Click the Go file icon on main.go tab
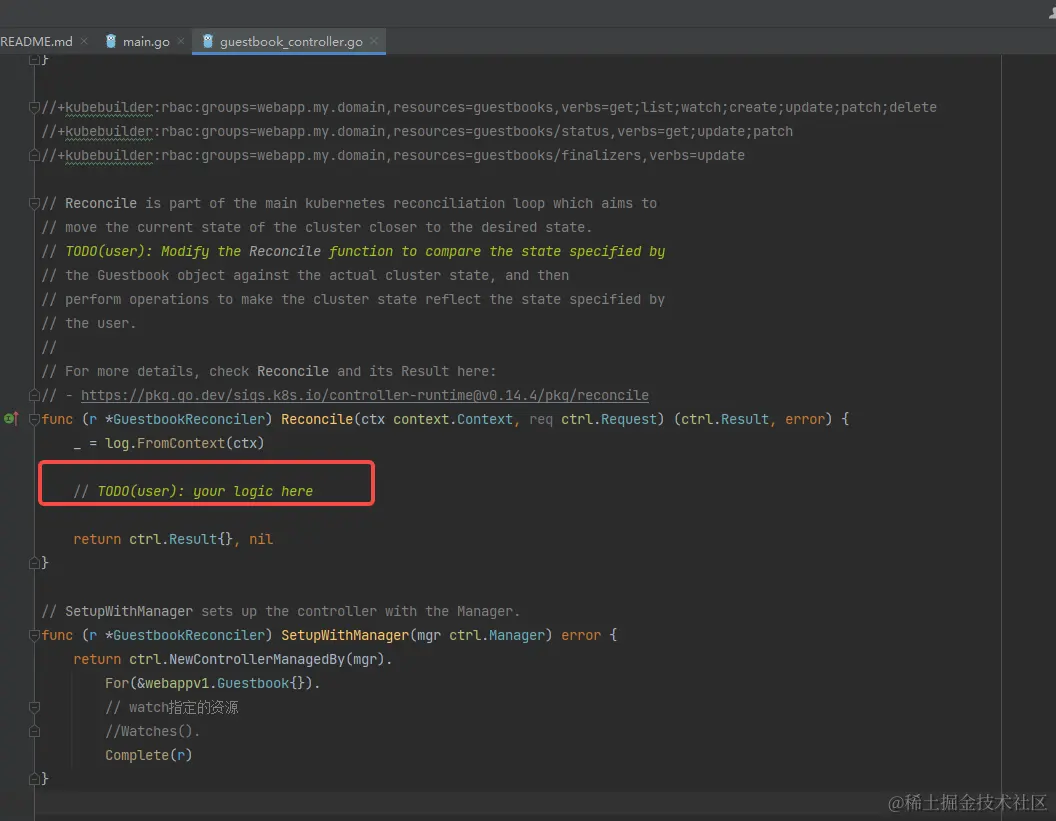This screenshot has width=1056, height=821. tap(111, 42)
